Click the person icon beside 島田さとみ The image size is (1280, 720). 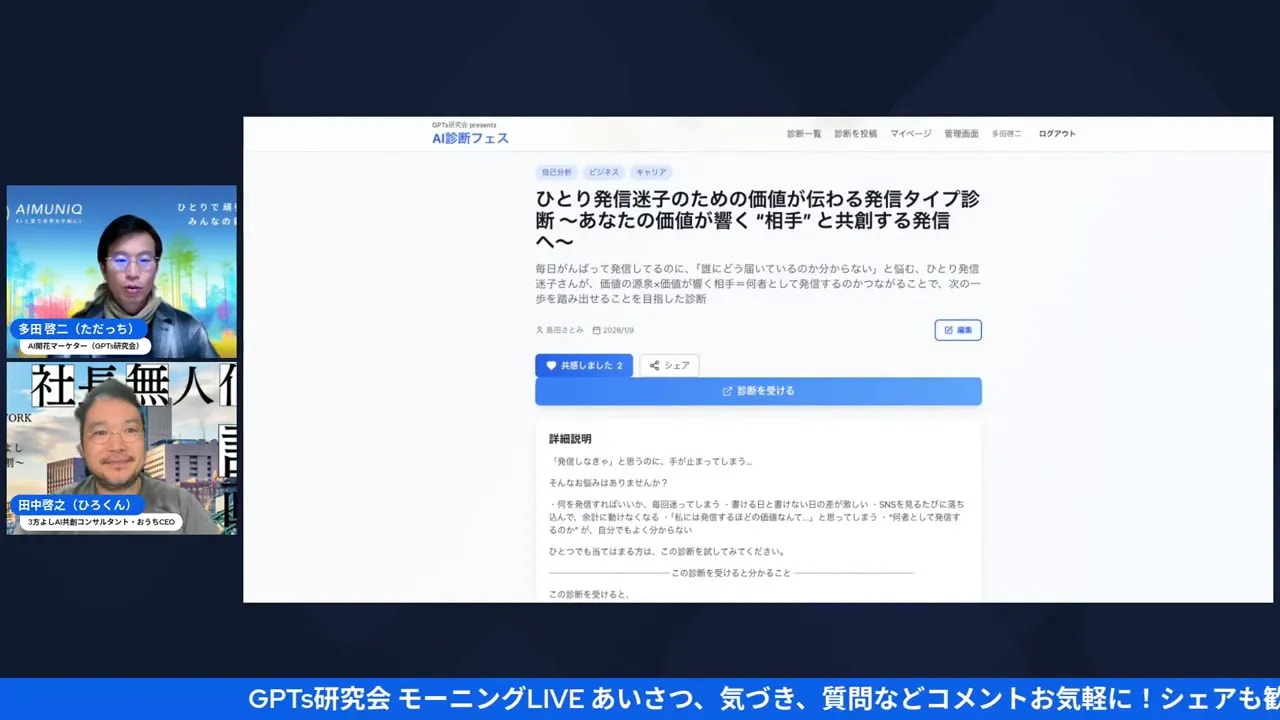(x=540, y=330)
